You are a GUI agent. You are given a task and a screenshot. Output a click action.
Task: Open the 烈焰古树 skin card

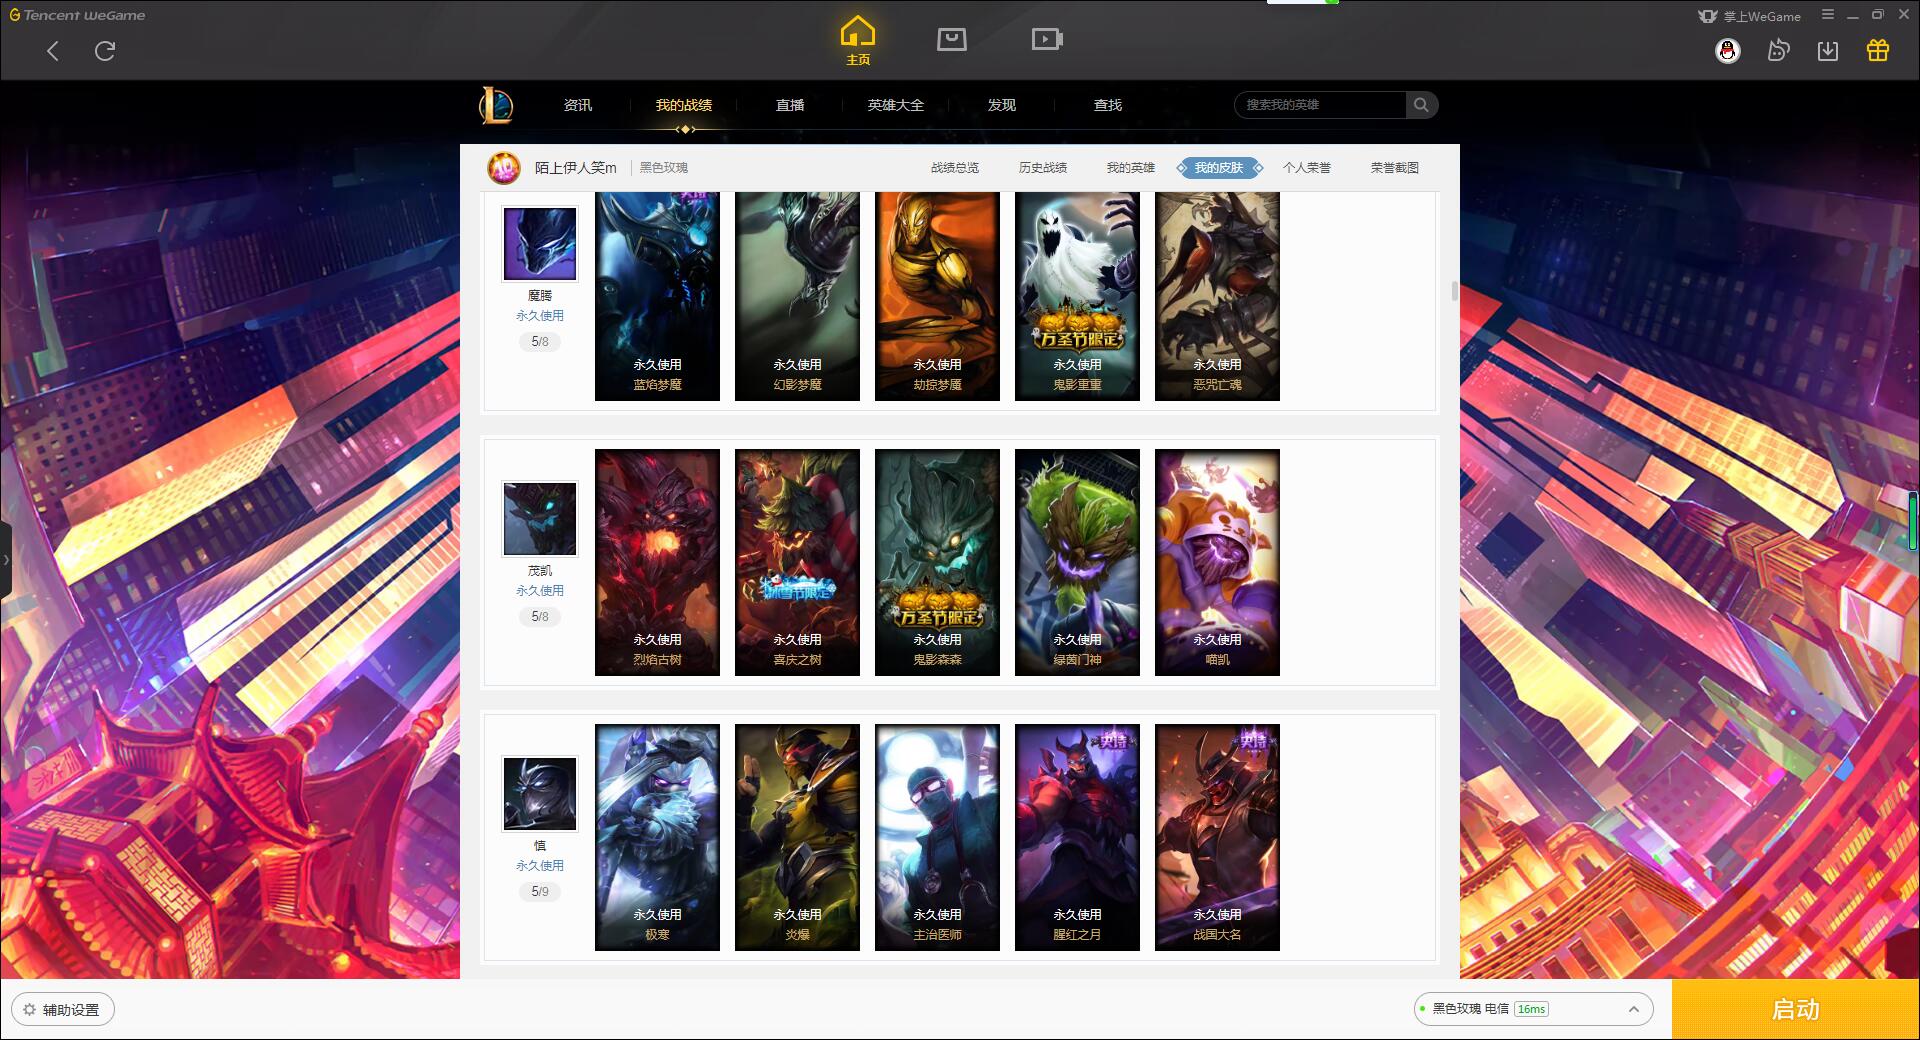tap(657, 562)
